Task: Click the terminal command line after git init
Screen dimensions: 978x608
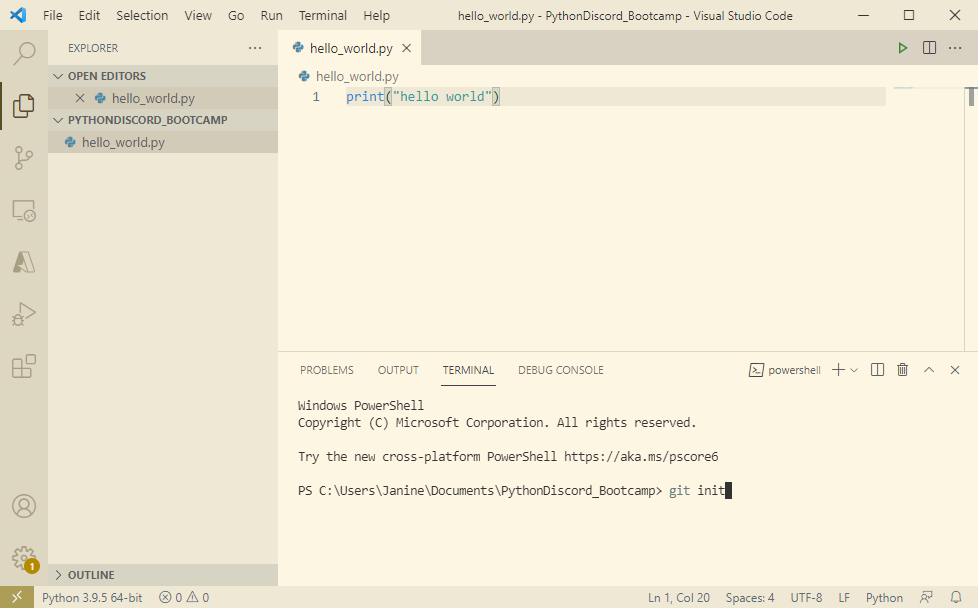Action: pos(729,491)
